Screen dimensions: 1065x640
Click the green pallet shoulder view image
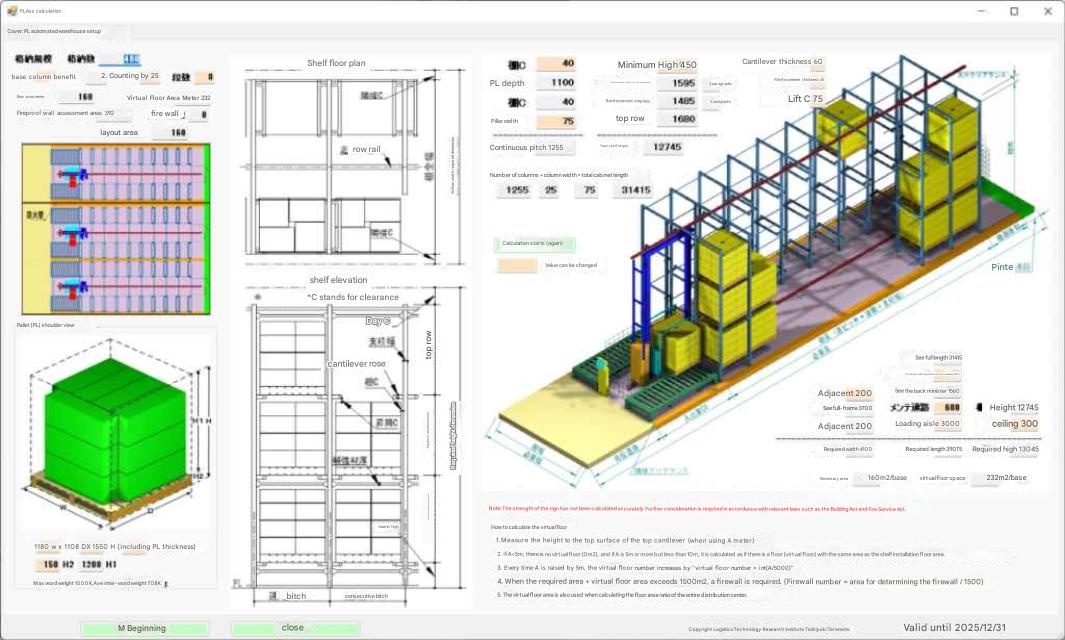(115, 432)
